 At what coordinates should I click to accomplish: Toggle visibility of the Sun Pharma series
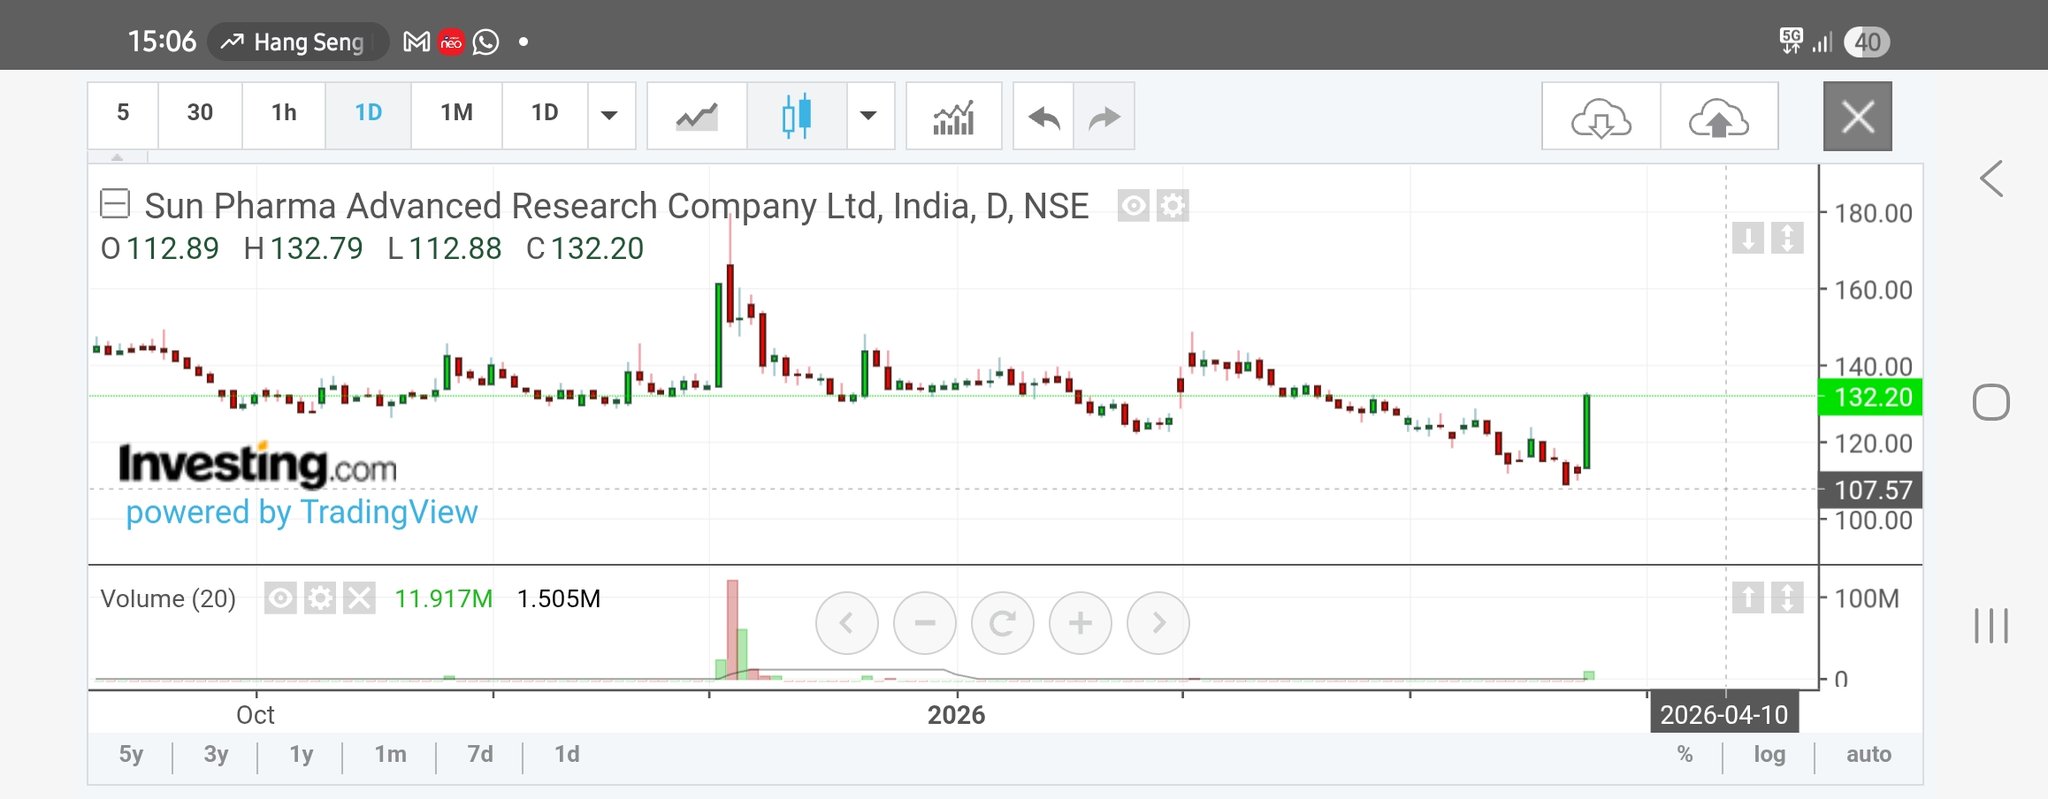(1133, 206)
